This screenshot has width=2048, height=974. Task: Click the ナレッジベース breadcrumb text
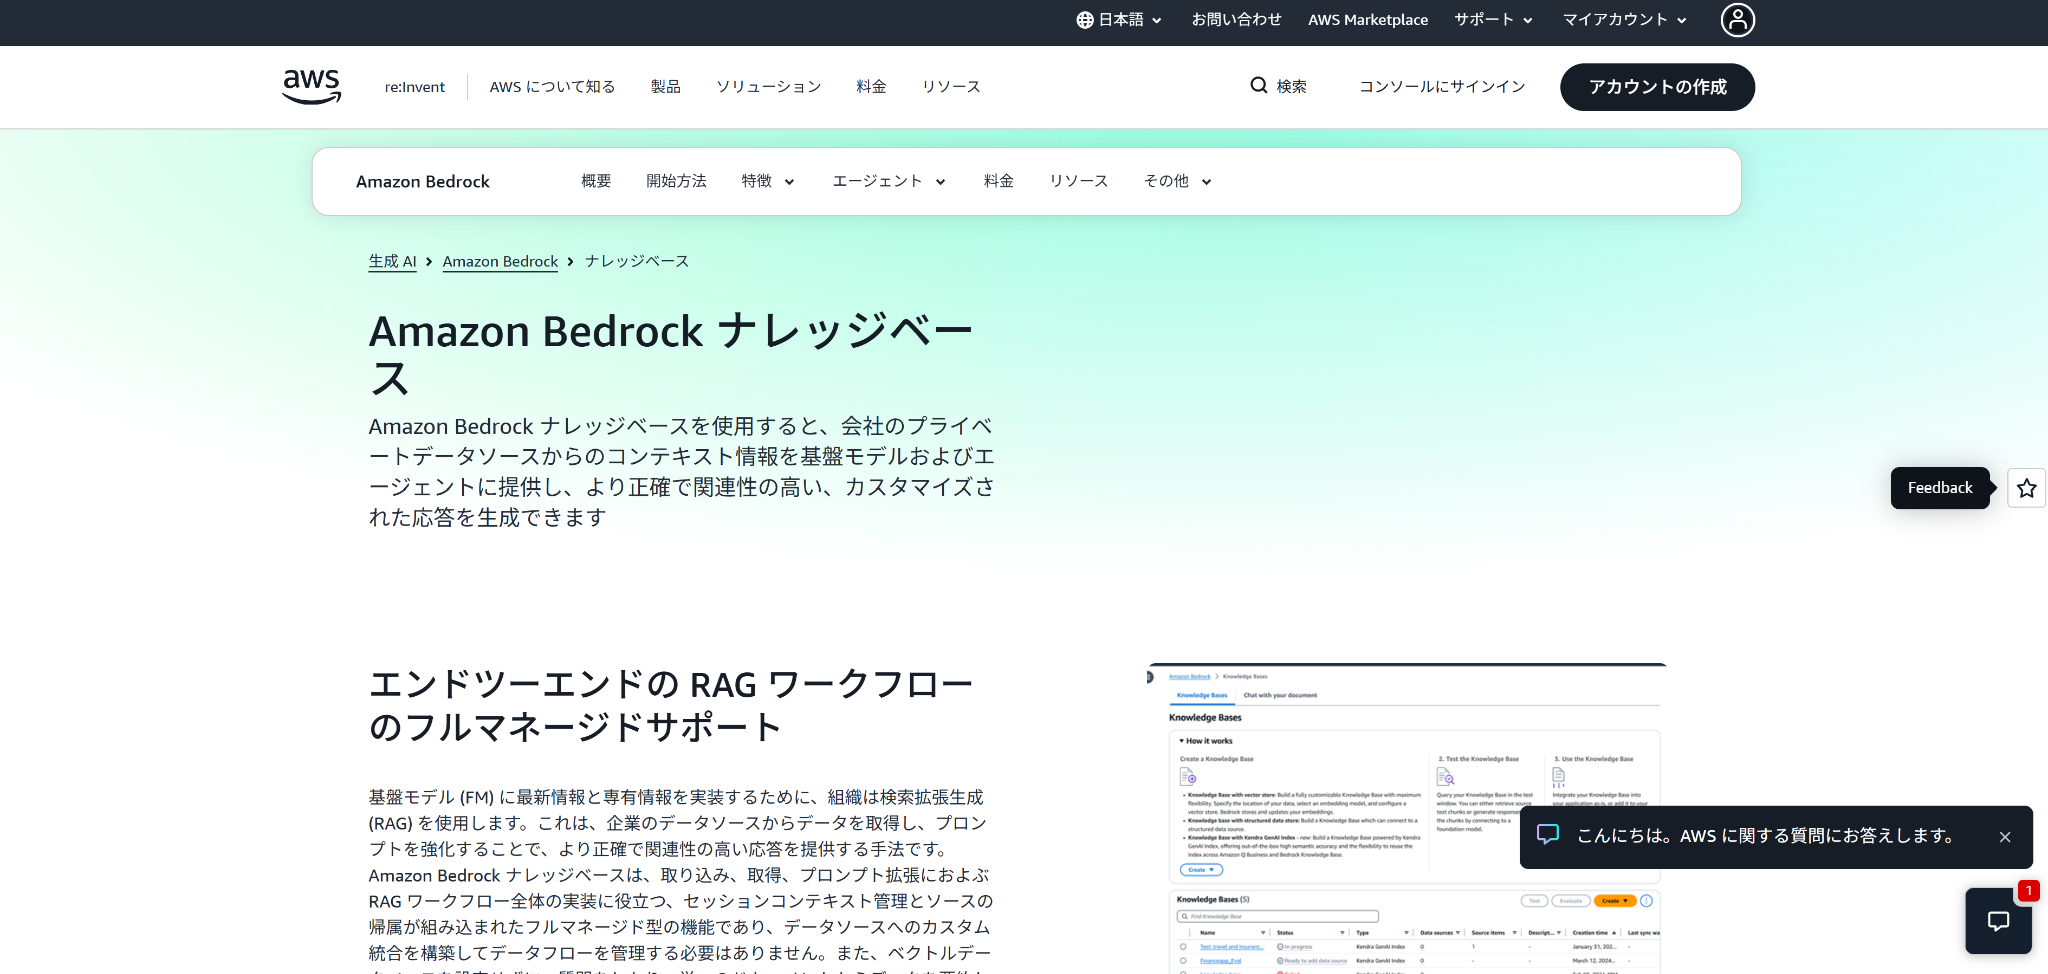(x=637, y=261)
